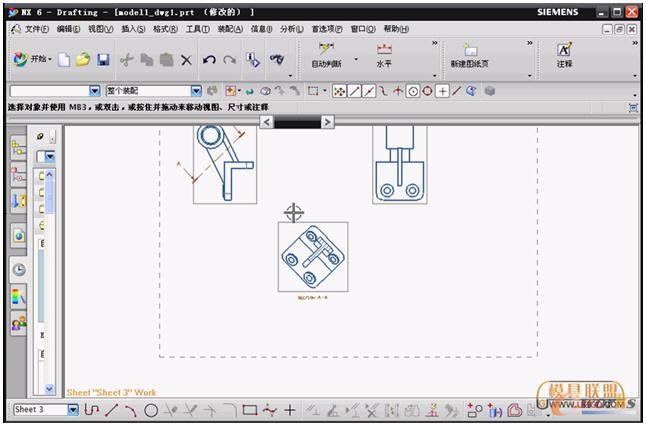Click the right arrow above drawing
646x426 pixels.
(327, 122)
